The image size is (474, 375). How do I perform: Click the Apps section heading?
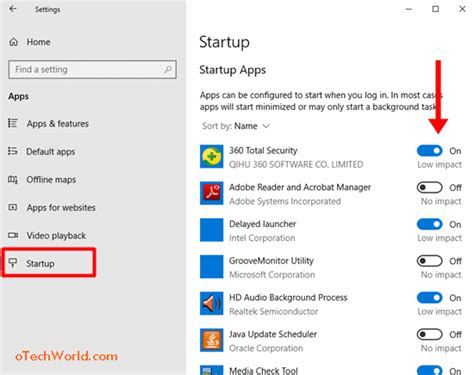point(18,97)
